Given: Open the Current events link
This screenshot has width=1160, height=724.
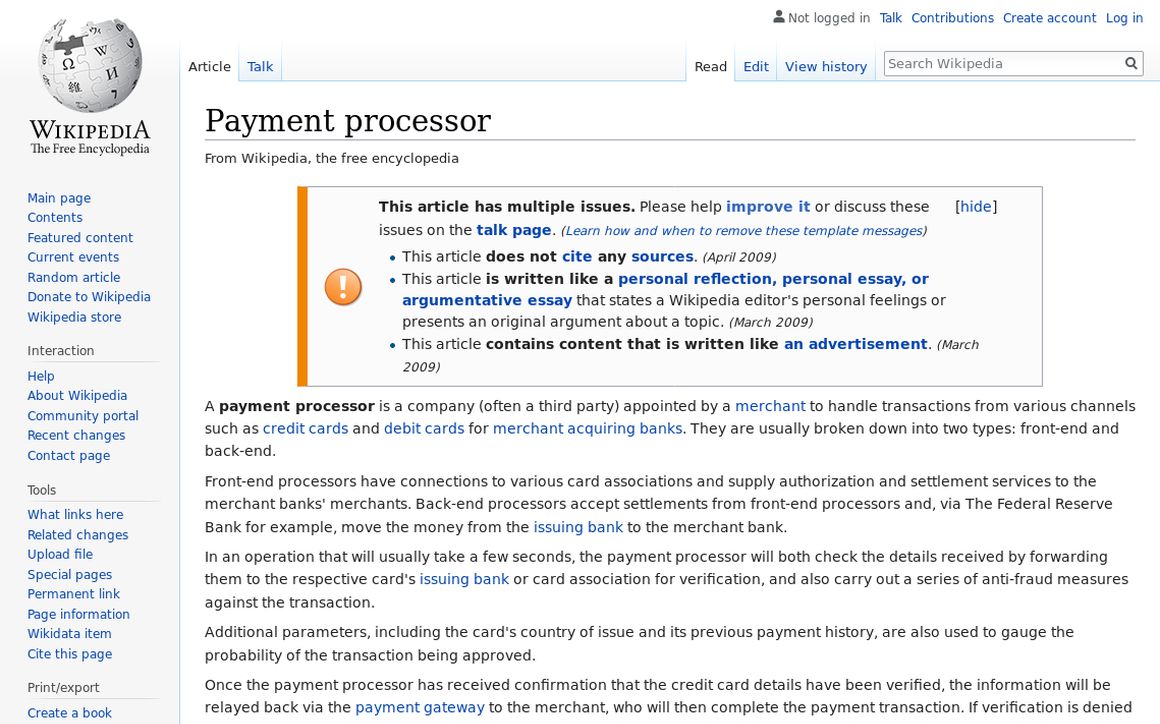Looking at the screenshot, I should coord(73,257).
